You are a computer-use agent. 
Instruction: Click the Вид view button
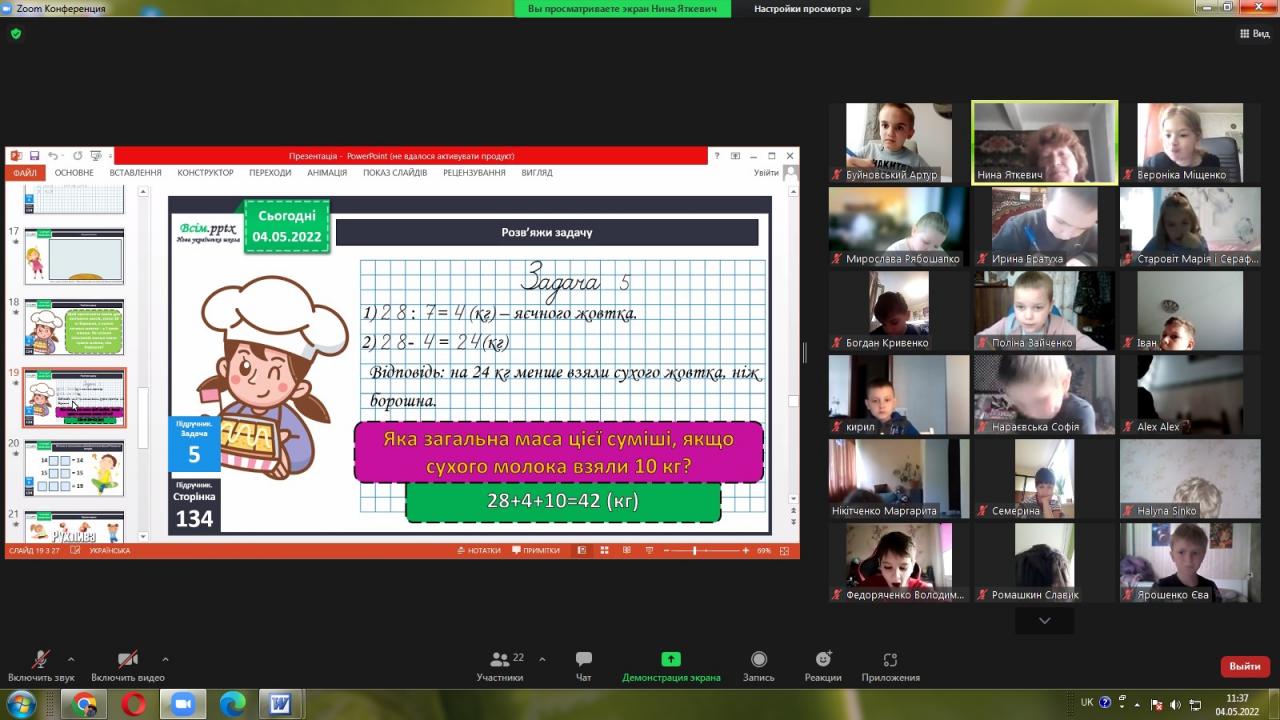click(1254, 33)
